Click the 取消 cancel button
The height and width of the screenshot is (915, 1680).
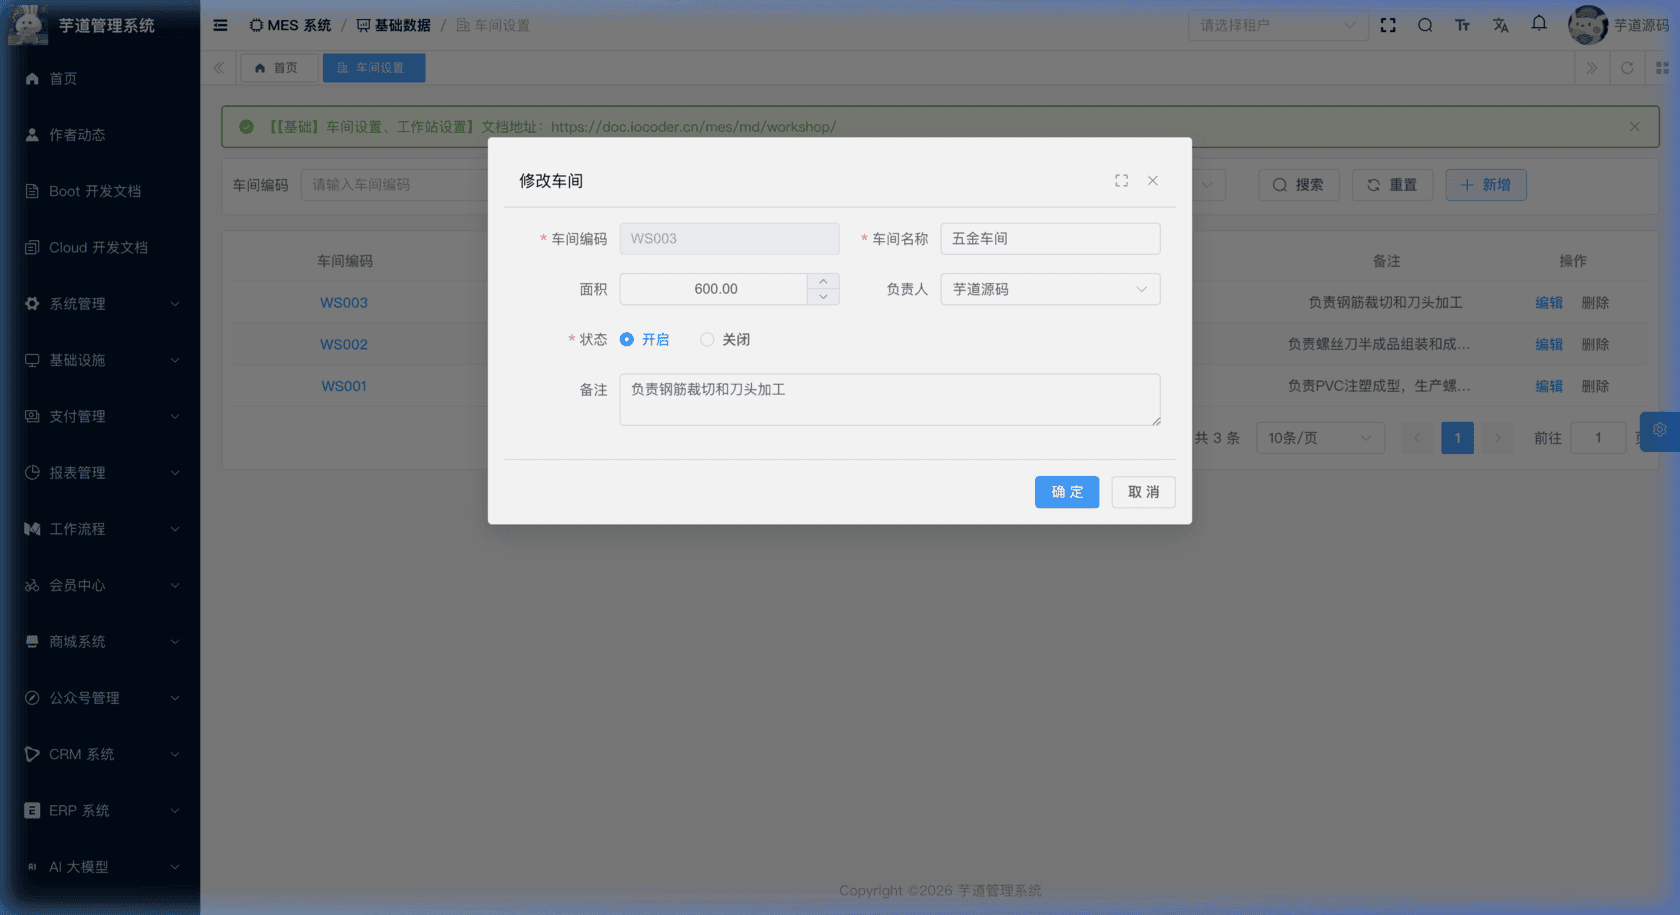tap(1143, 491)
